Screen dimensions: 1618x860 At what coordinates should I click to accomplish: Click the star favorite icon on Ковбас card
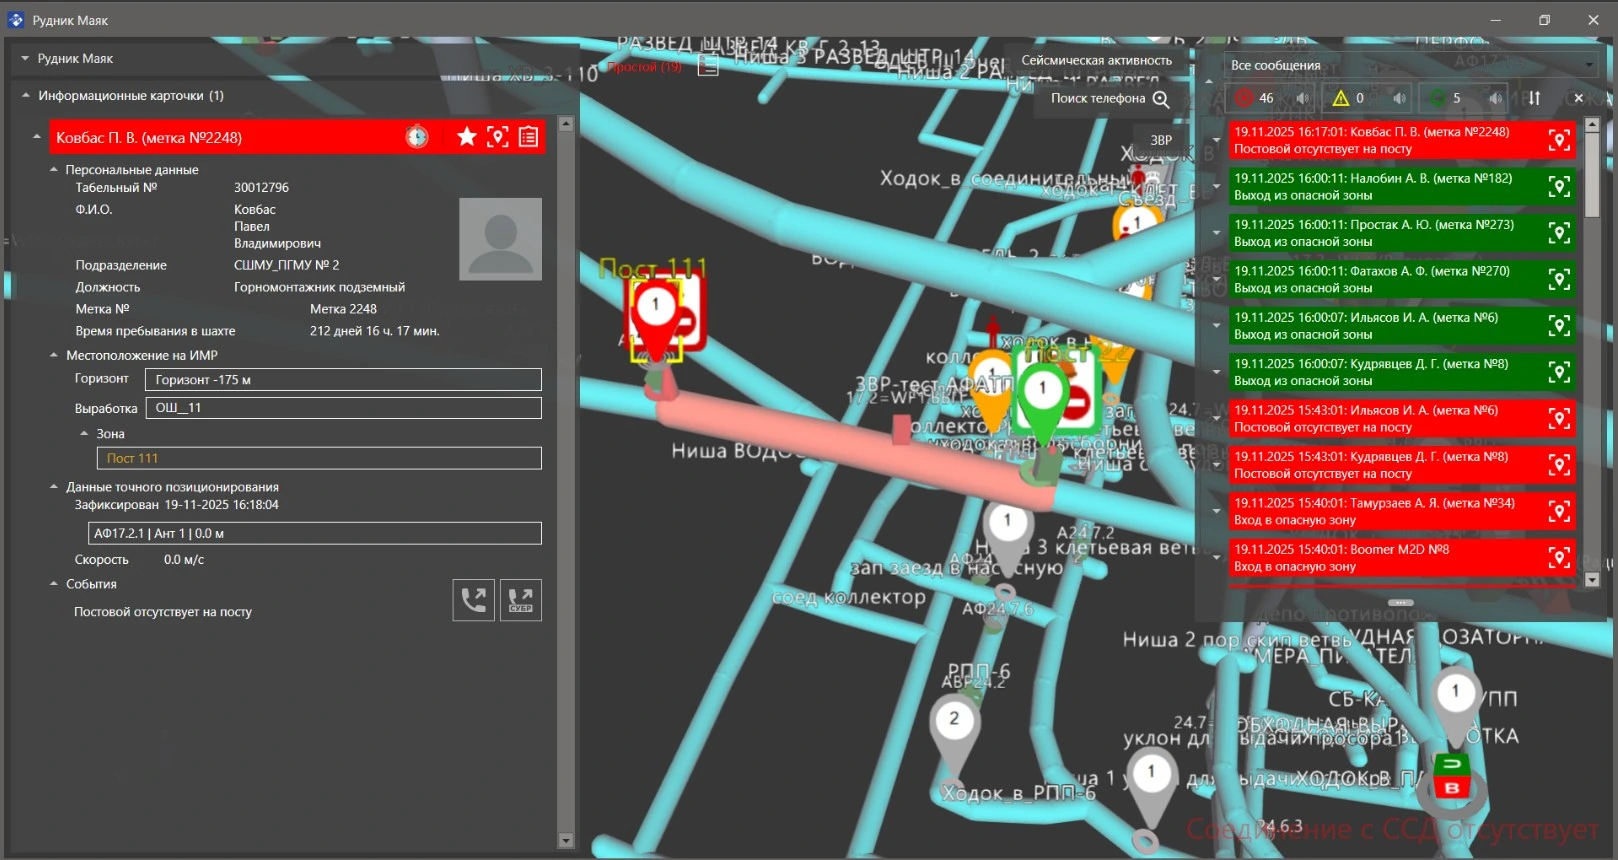tap(466, 137)
